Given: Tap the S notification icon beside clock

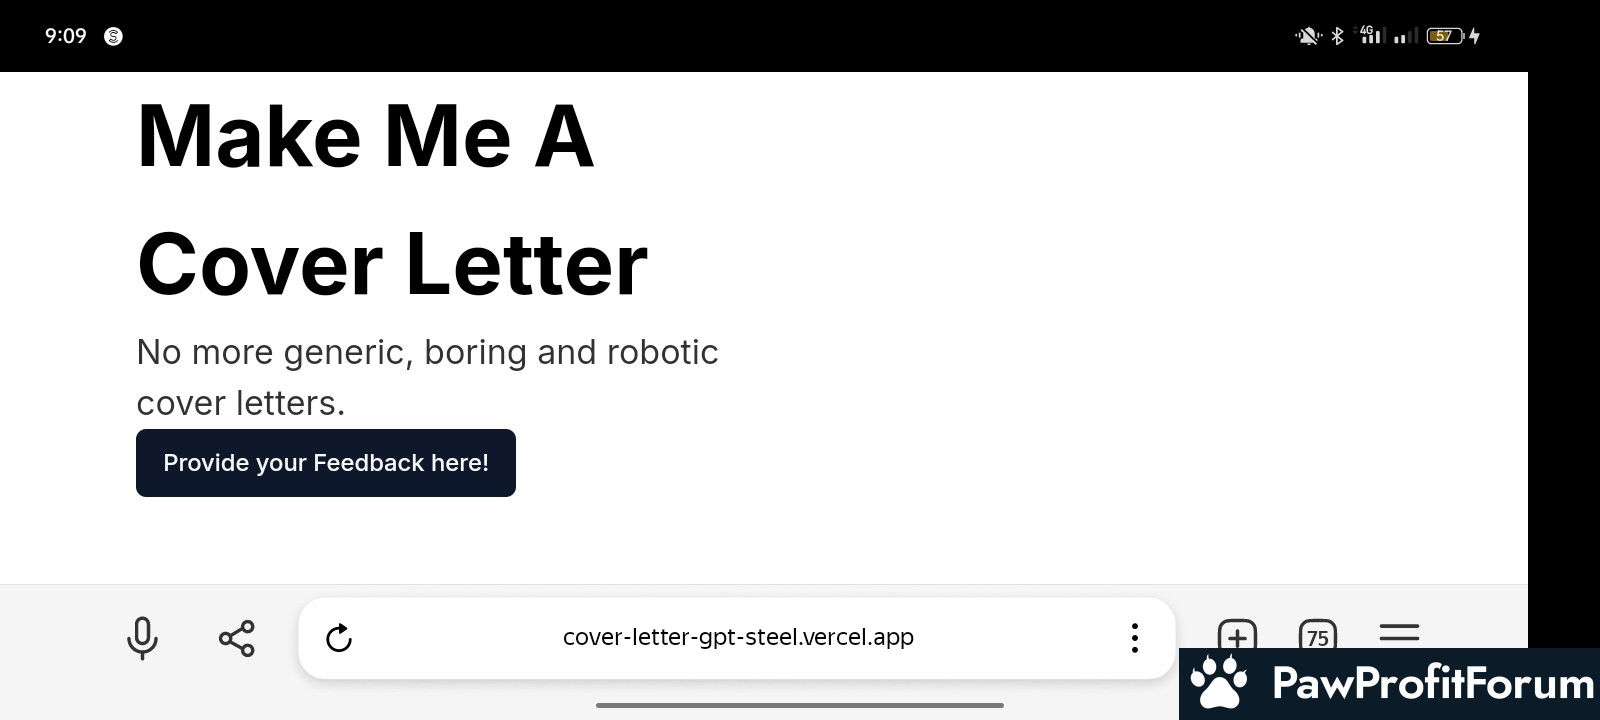Looking at the screenshot, I should (114, 37).
